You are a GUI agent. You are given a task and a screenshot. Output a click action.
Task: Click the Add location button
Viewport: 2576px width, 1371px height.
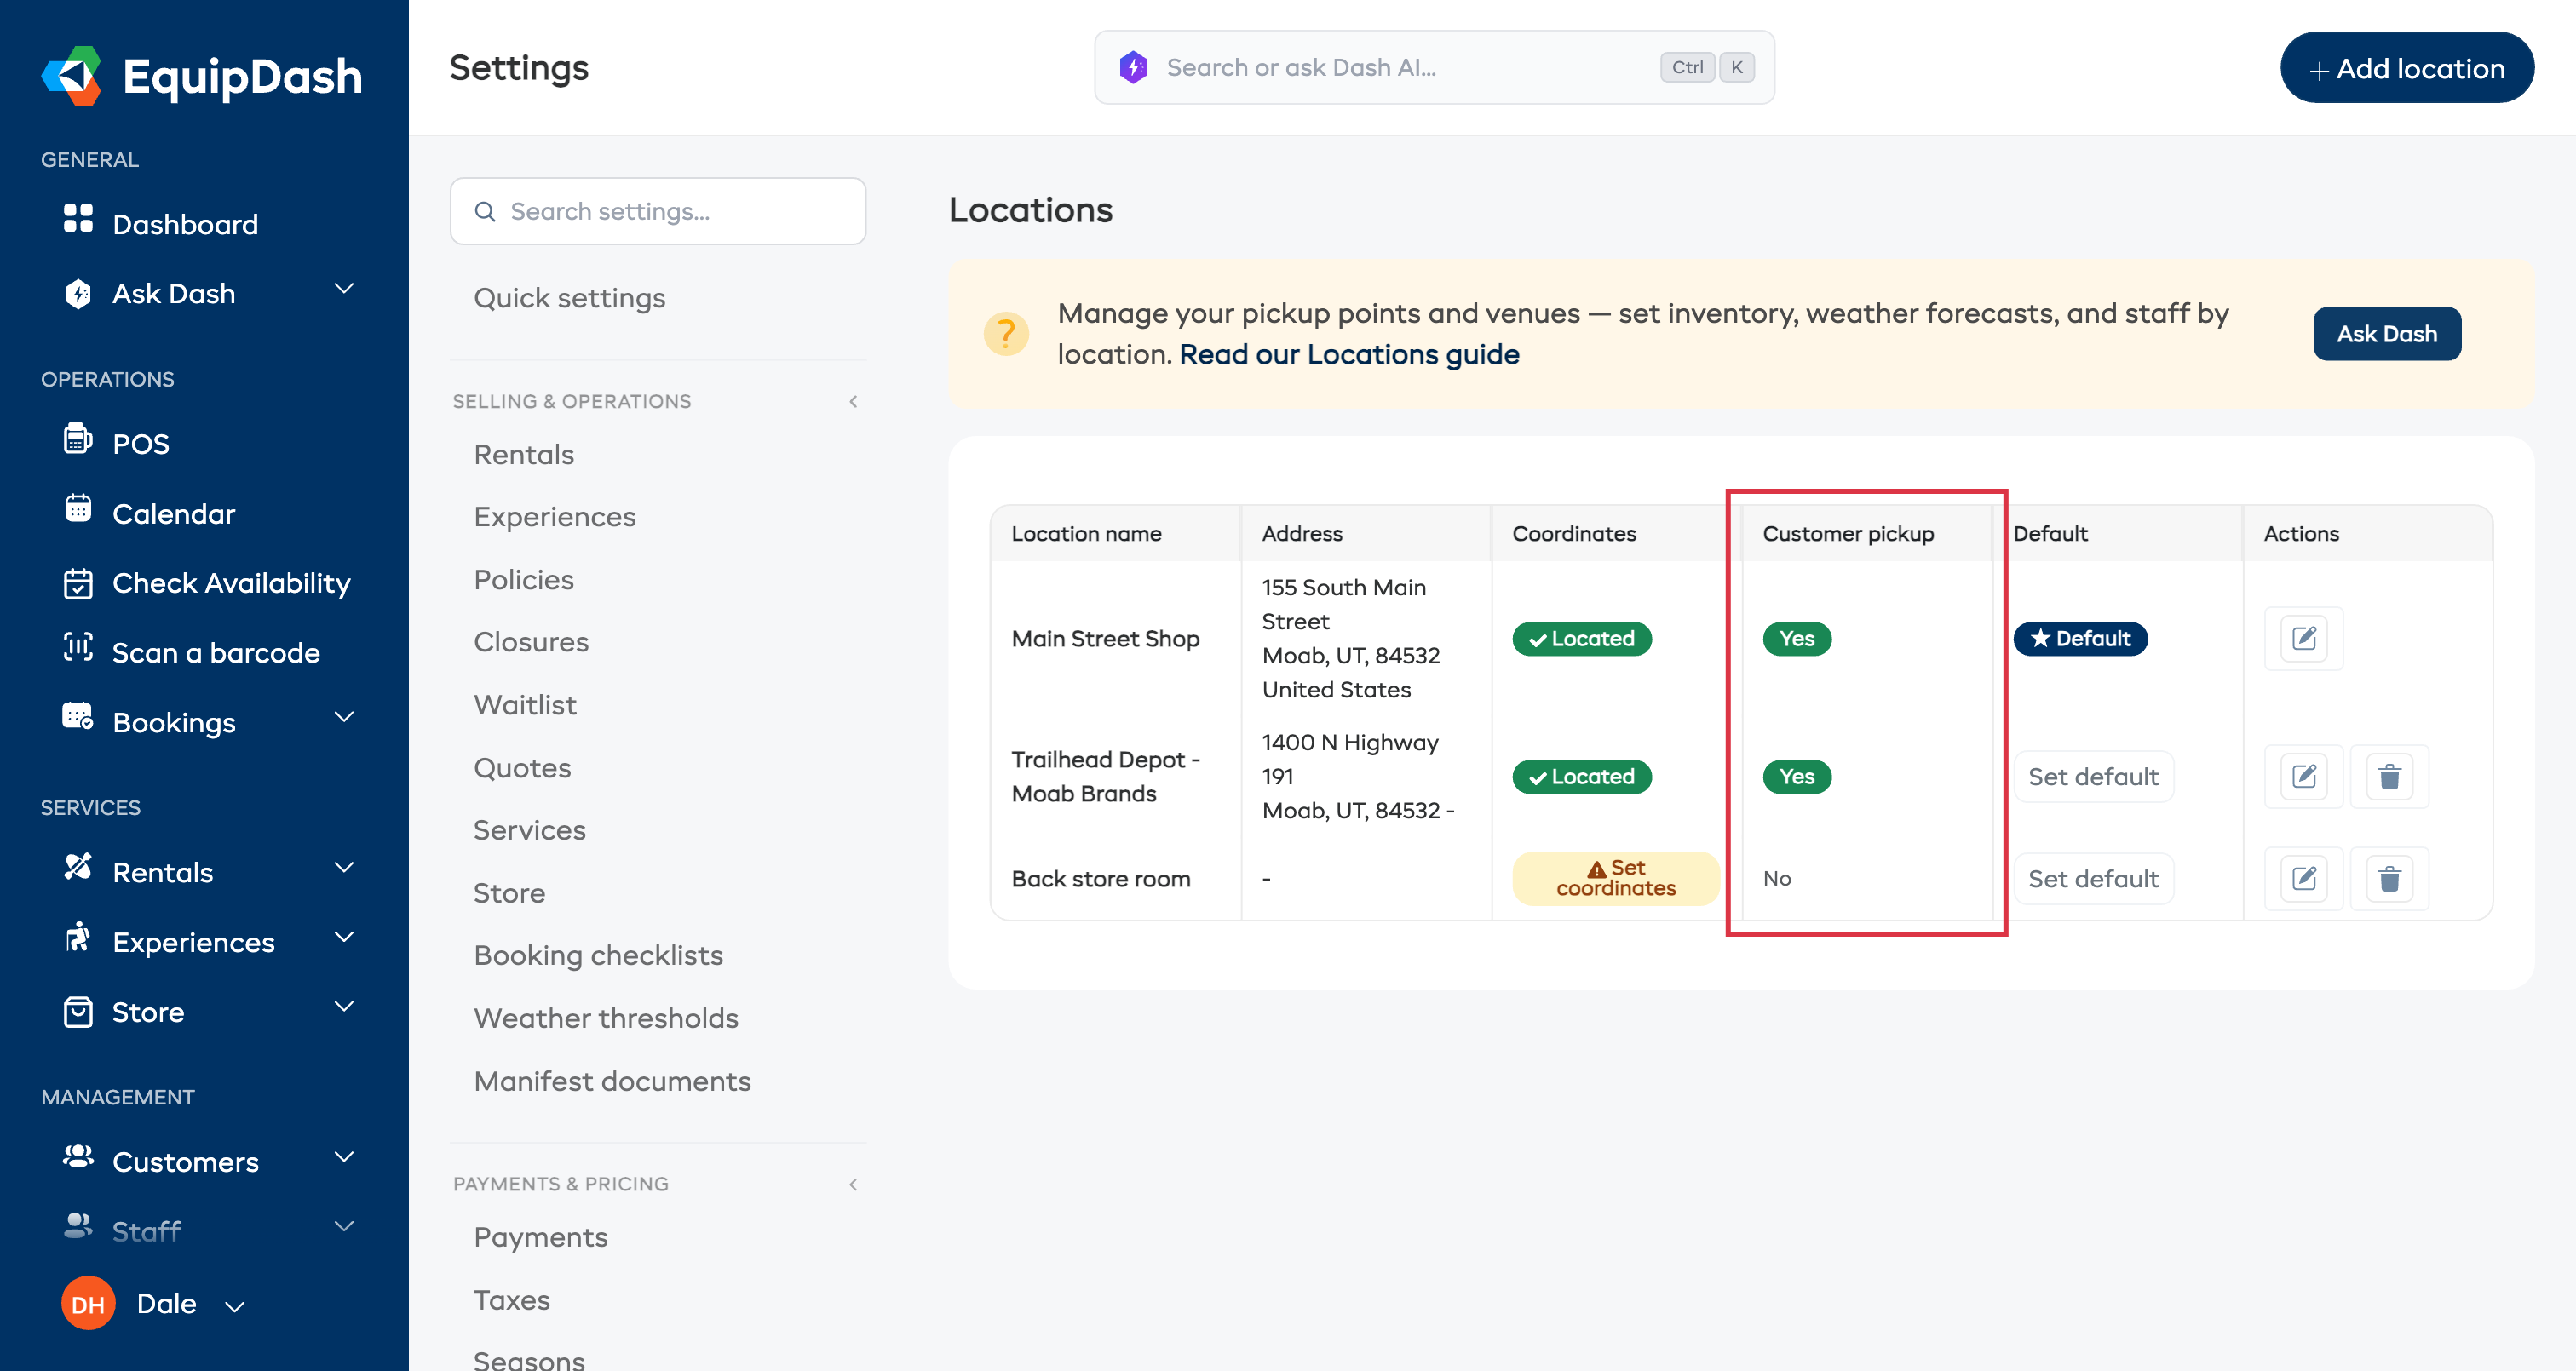[x=2407, y=68]
